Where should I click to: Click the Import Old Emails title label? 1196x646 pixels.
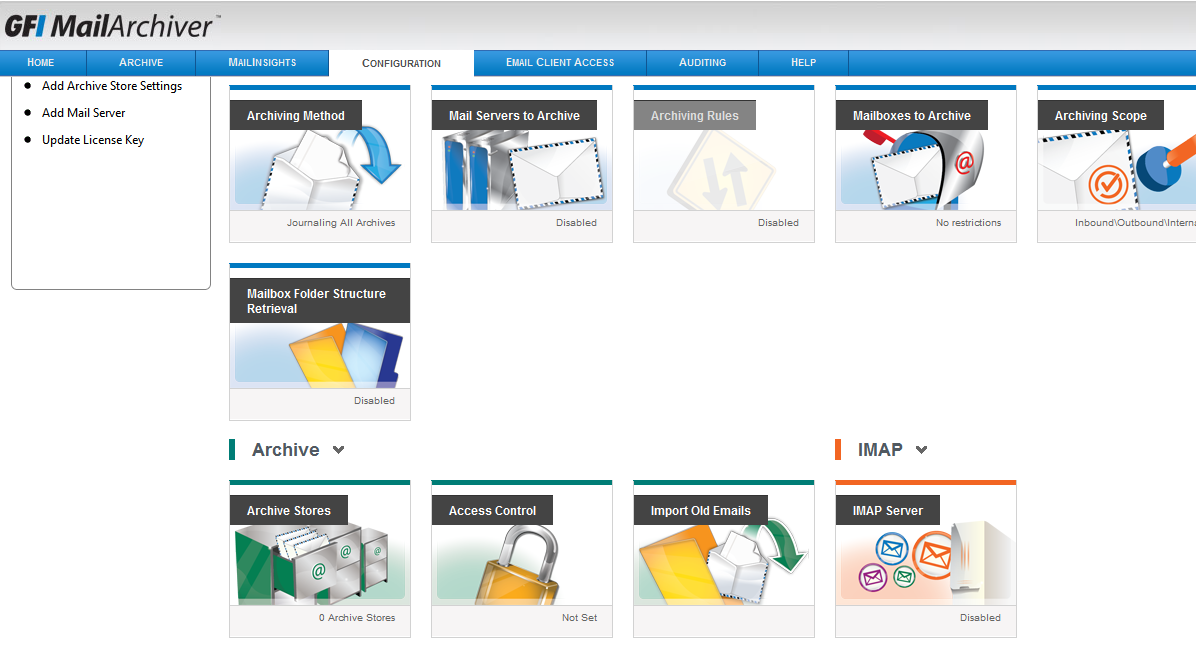click(x=700, y=511)
